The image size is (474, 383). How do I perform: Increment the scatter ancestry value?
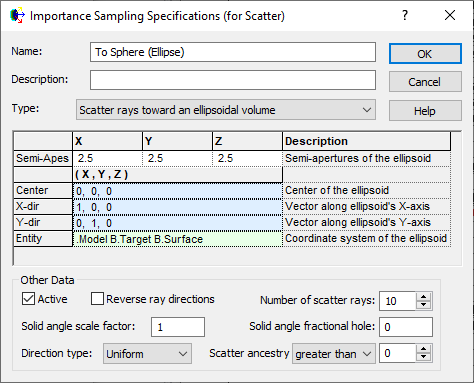point(423,349)
